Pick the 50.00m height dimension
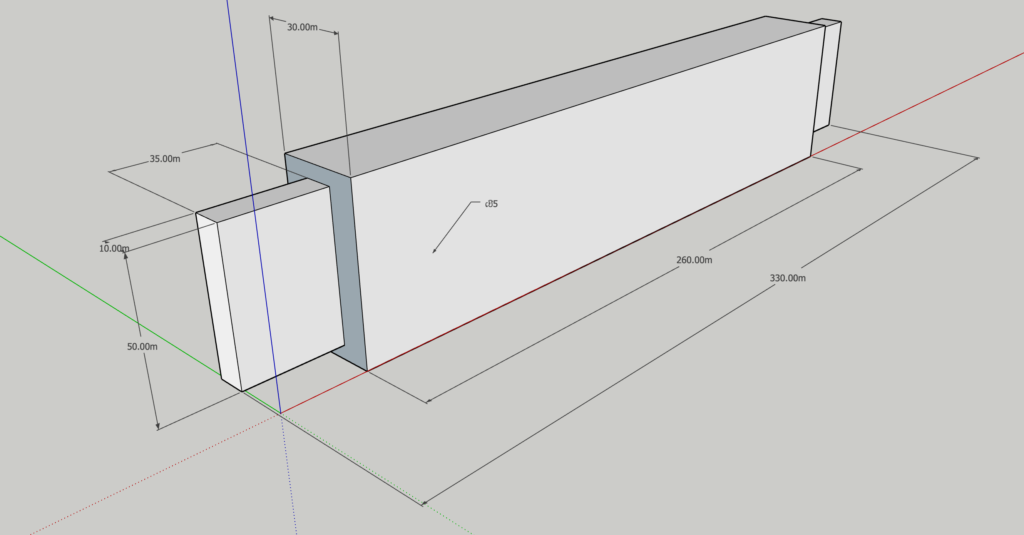 (x=142, y=346)
